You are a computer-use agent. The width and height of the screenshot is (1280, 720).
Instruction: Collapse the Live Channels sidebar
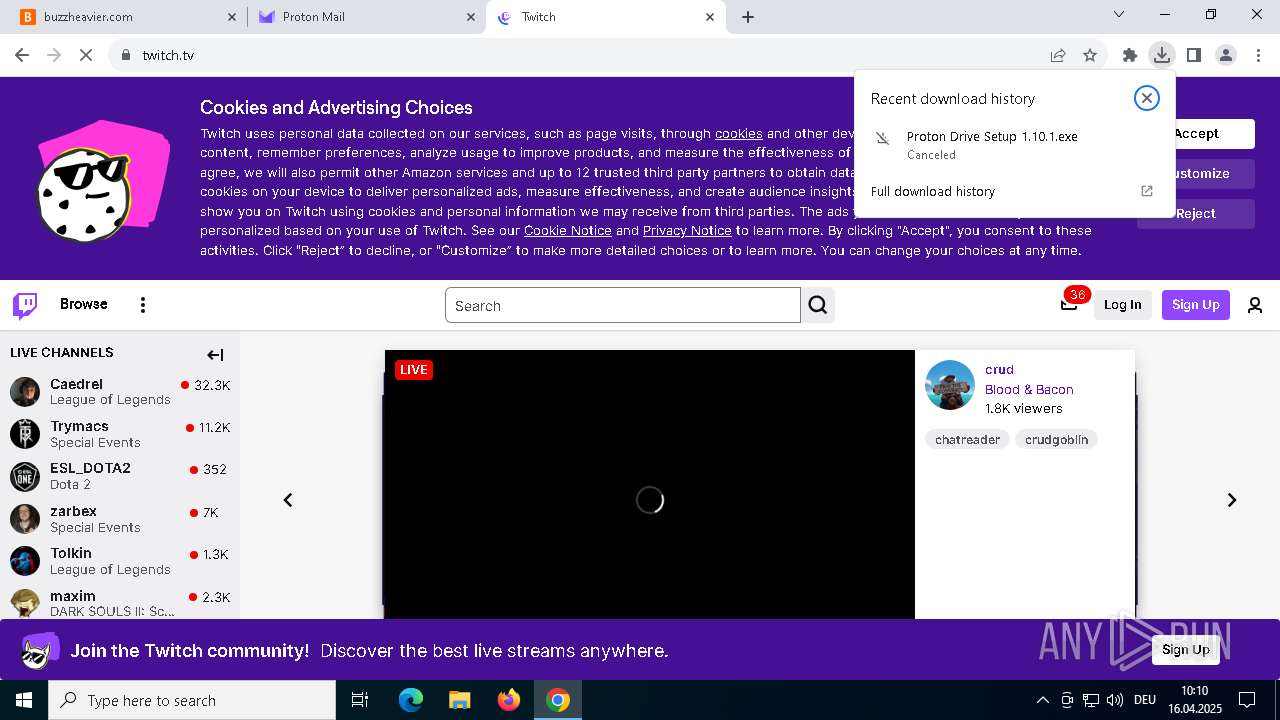click(215, 354)
